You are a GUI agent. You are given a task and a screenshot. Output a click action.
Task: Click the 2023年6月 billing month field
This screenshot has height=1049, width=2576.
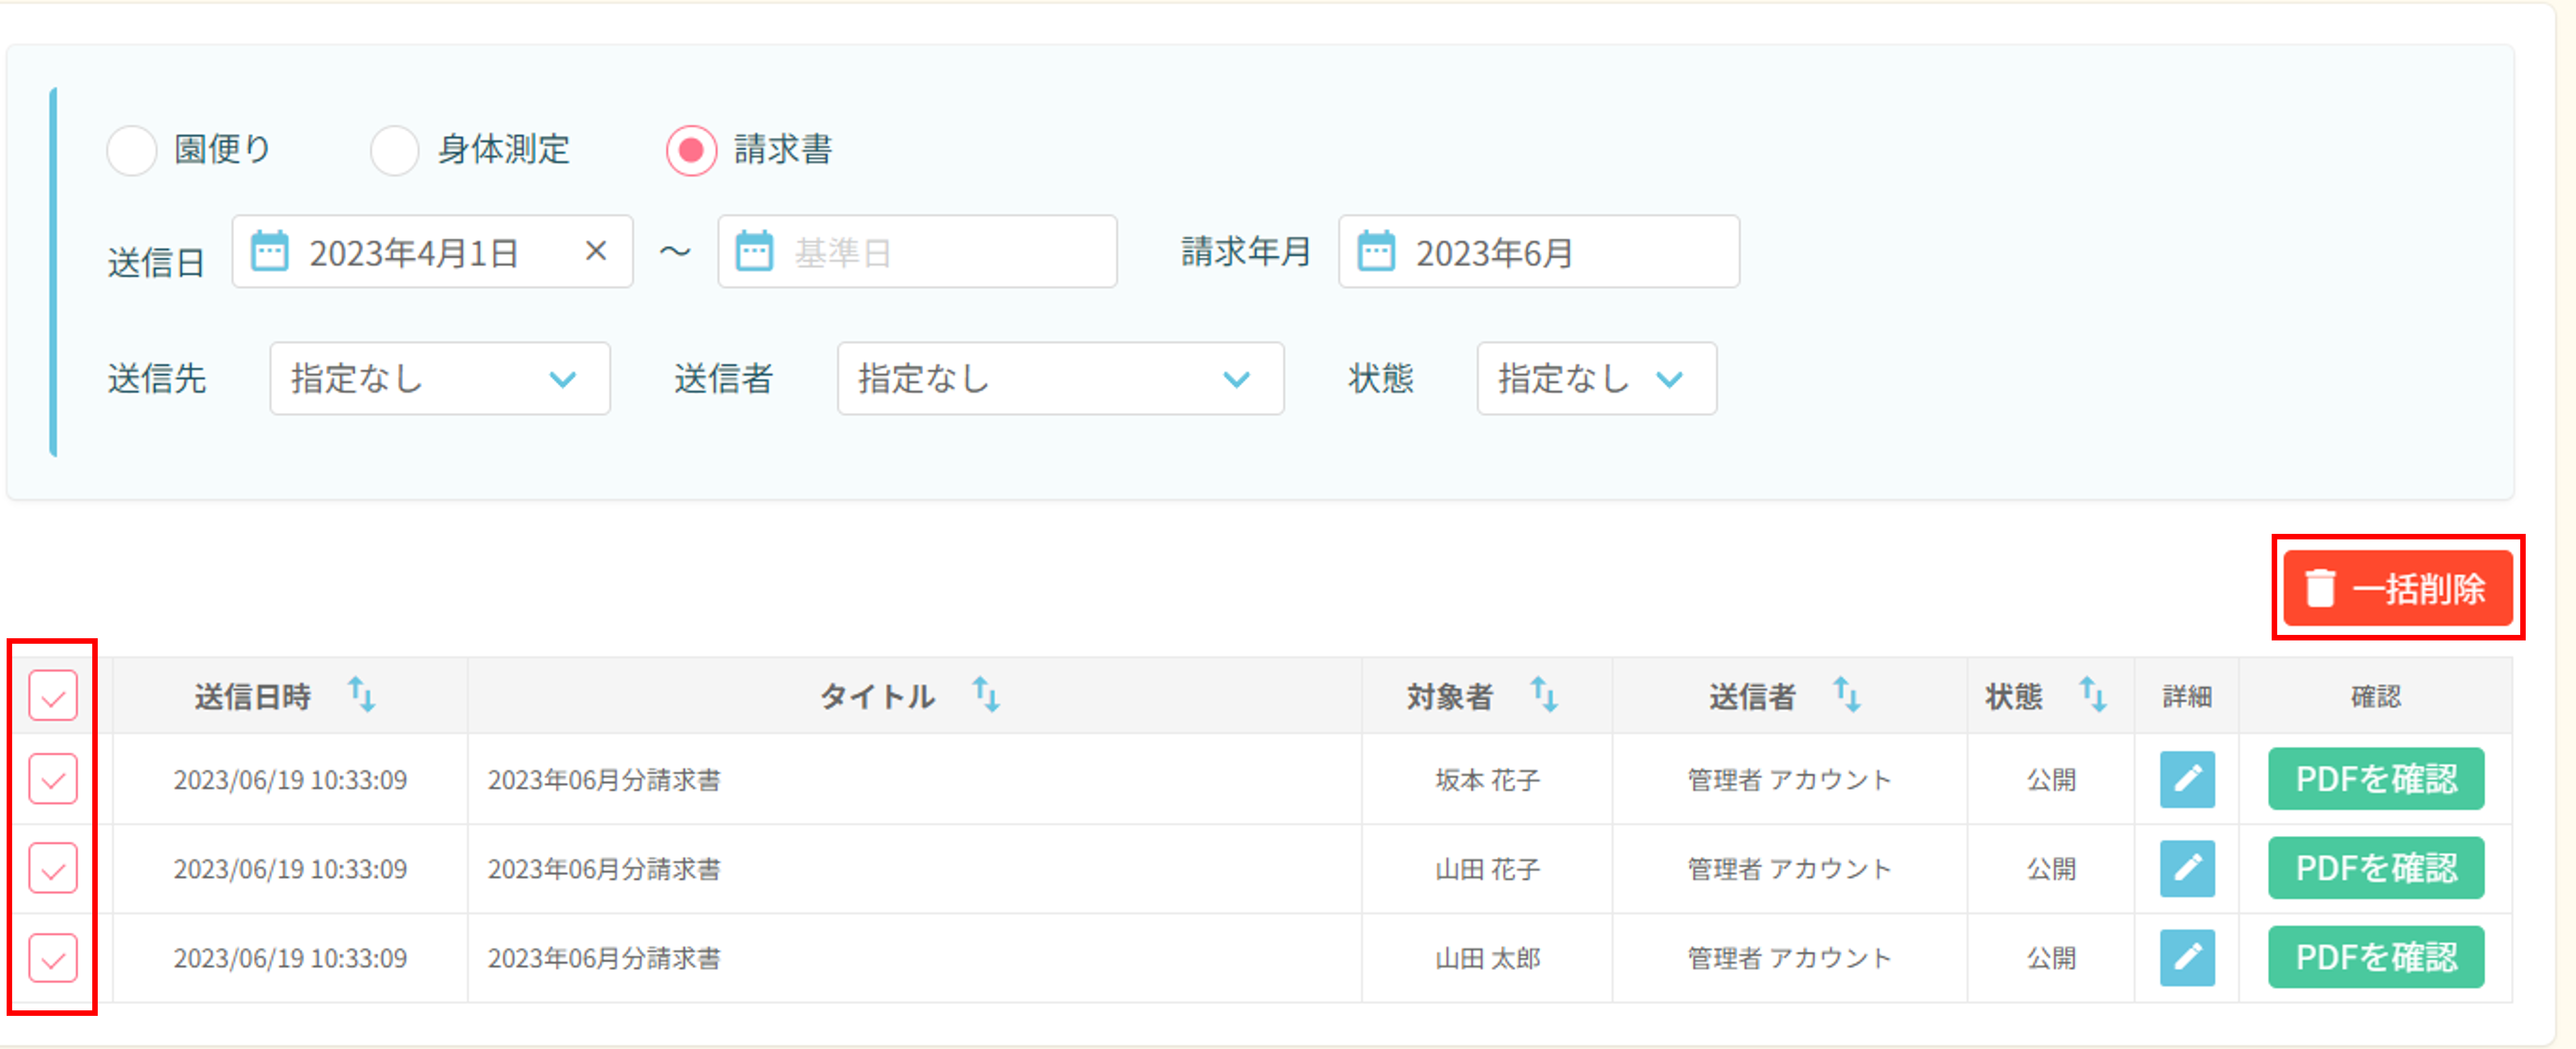coord(1539,252)
